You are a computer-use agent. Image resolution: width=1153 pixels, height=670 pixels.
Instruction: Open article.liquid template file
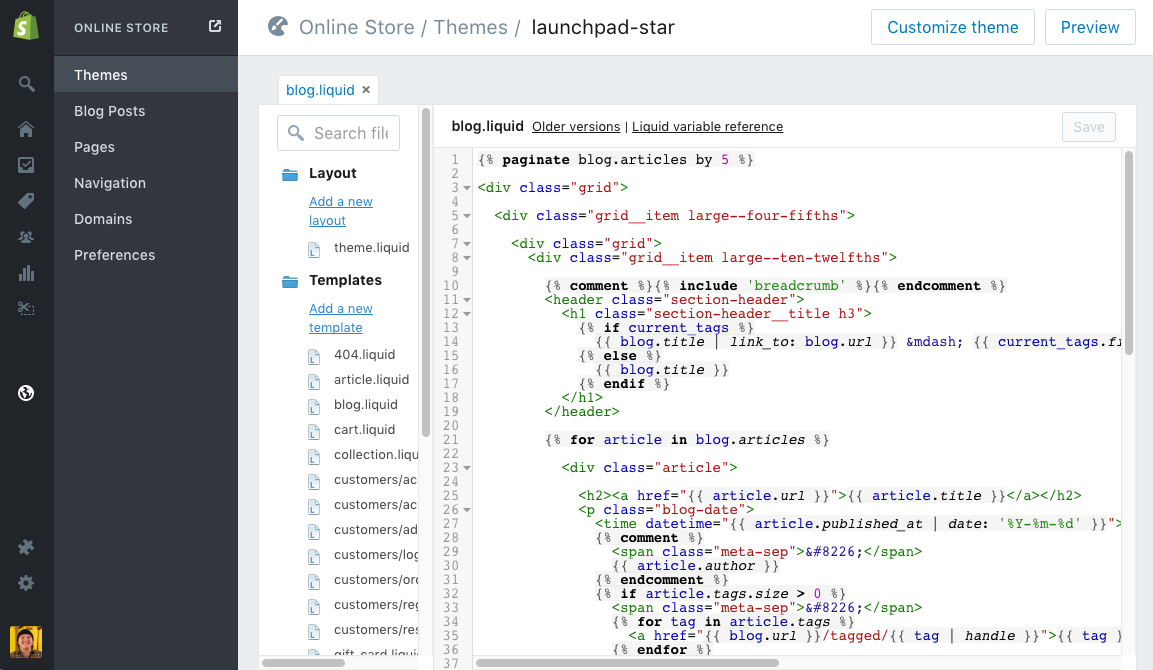[x=371, y=379]
